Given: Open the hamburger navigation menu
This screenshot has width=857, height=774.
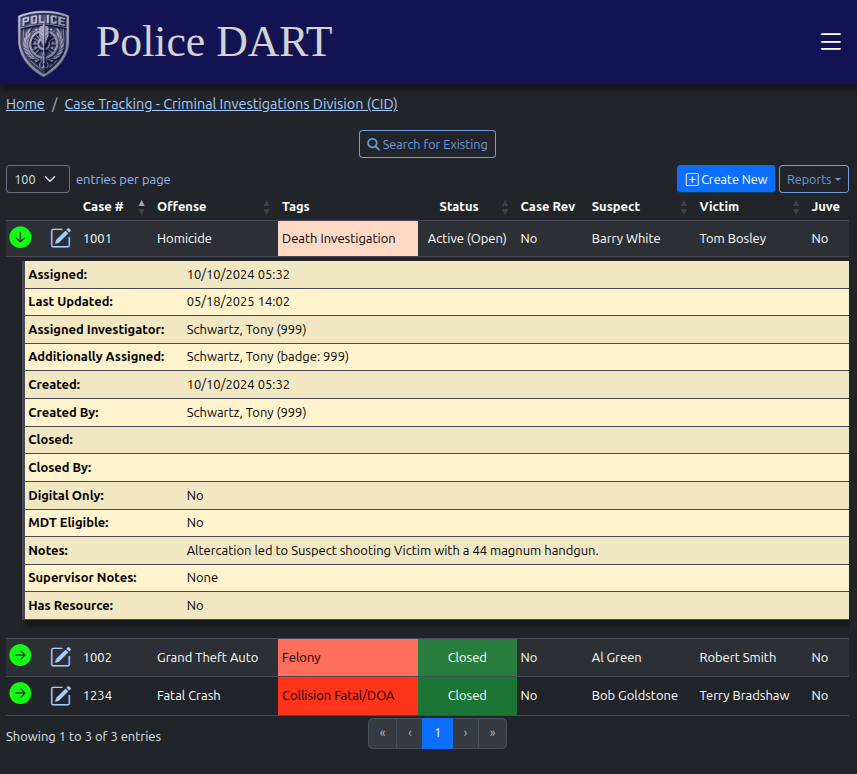Looking at the screenshot, I should pyautogui.click(x=830, y=42).
